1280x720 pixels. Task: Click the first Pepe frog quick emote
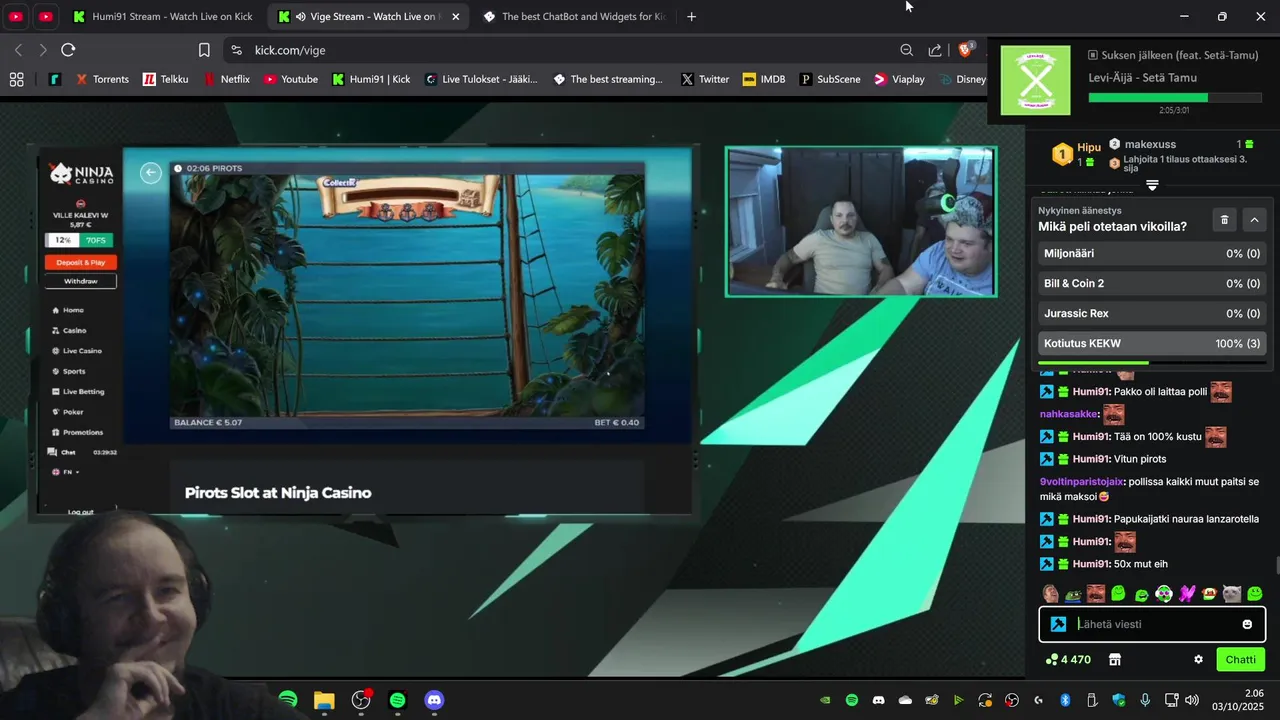point(1073,594)
